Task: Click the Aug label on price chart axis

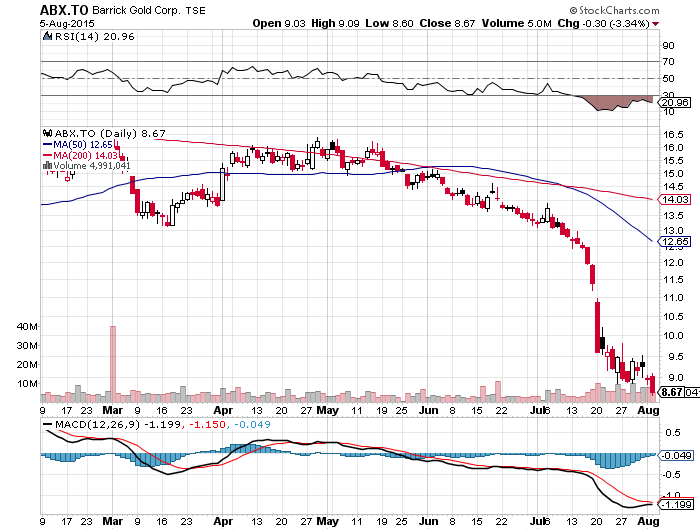Action: click(x=649, y=410)
